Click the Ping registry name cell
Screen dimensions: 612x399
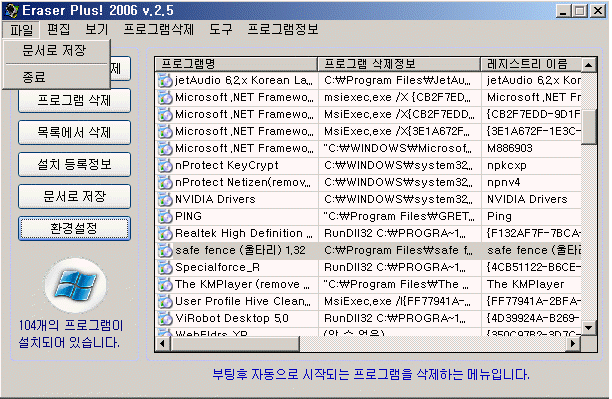pyautogui.click(x=499, y=216)
